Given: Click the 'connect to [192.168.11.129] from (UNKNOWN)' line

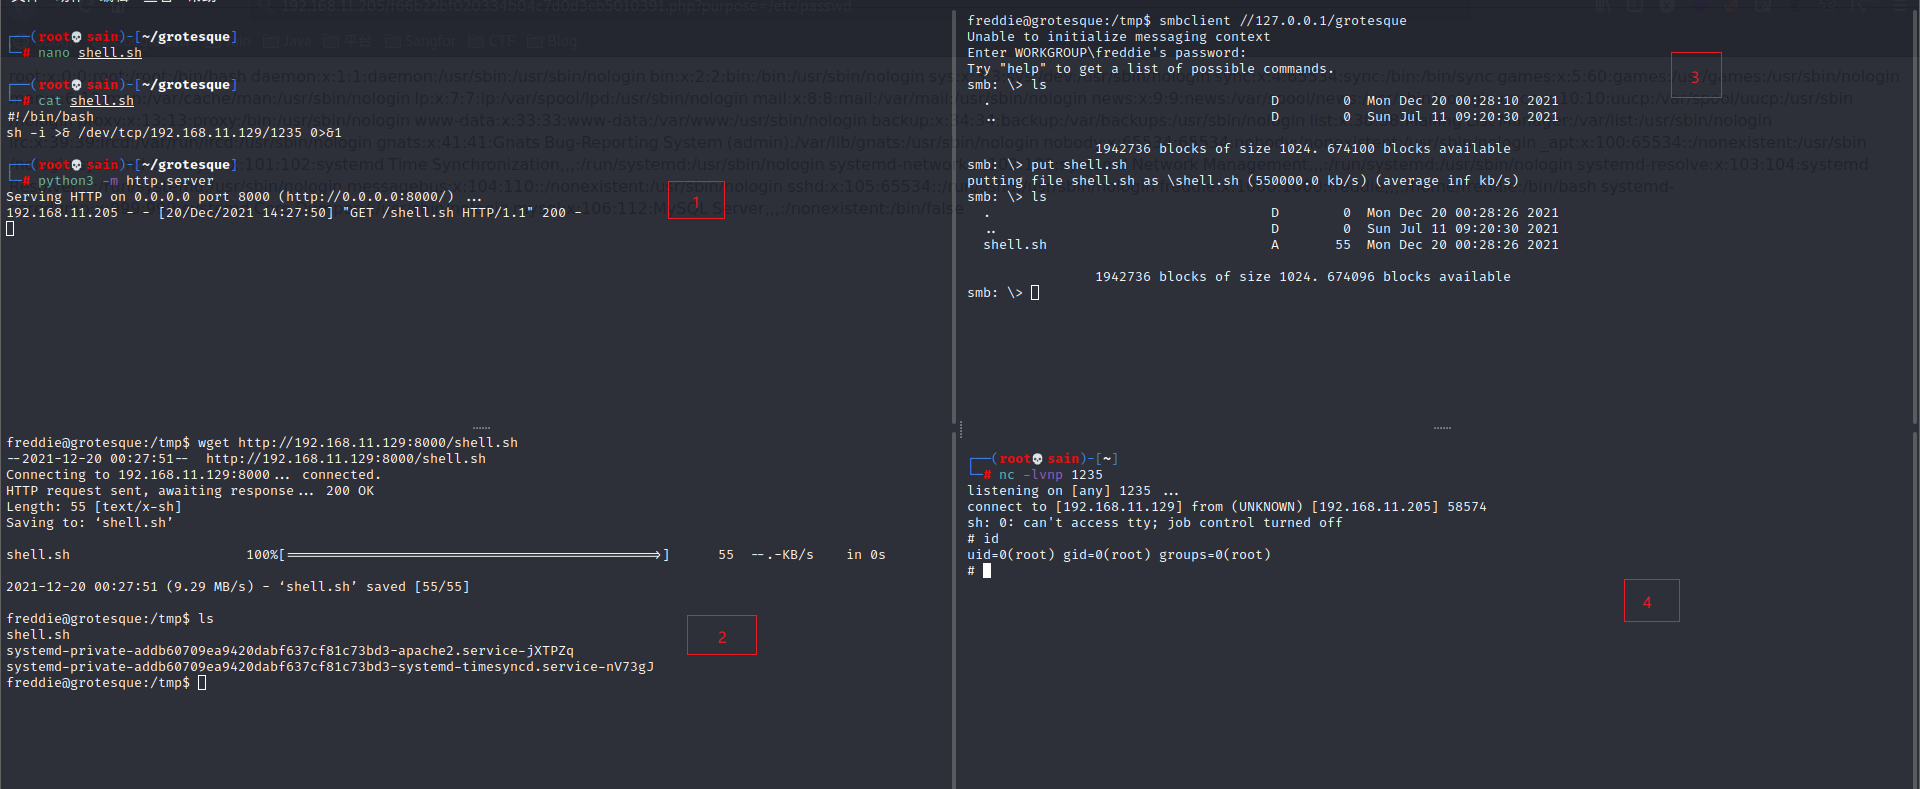Looking at the screenshot, I should [x=1227, y=507].
